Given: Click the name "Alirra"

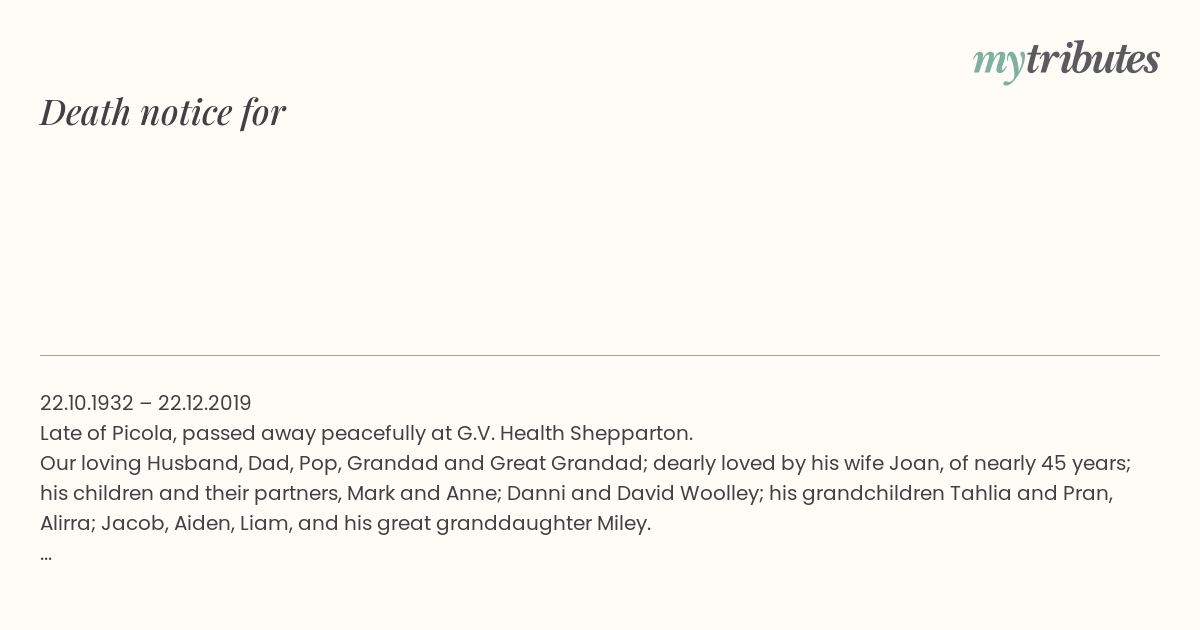Looking at the screenshot, I should pos(64,523).
